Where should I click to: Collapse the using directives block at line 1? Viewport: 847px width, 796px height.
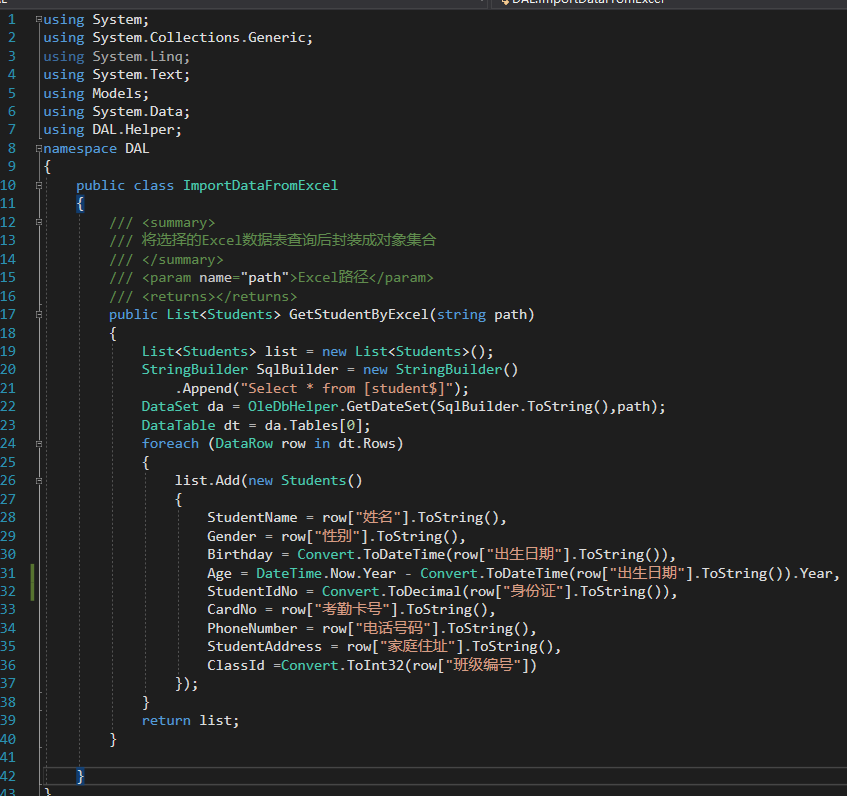click(x=38, y=19)
